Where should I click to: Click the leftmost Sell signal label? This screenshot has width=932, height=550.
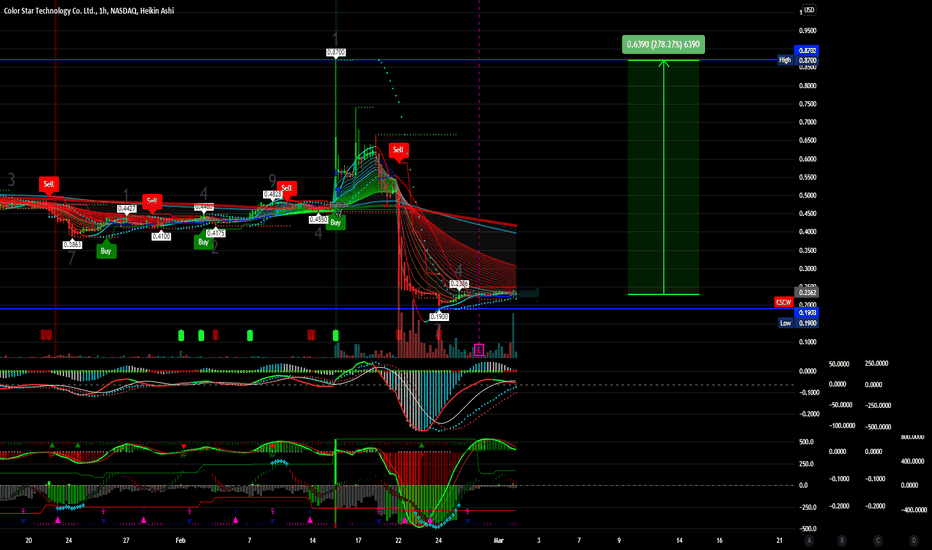[49, 184]
